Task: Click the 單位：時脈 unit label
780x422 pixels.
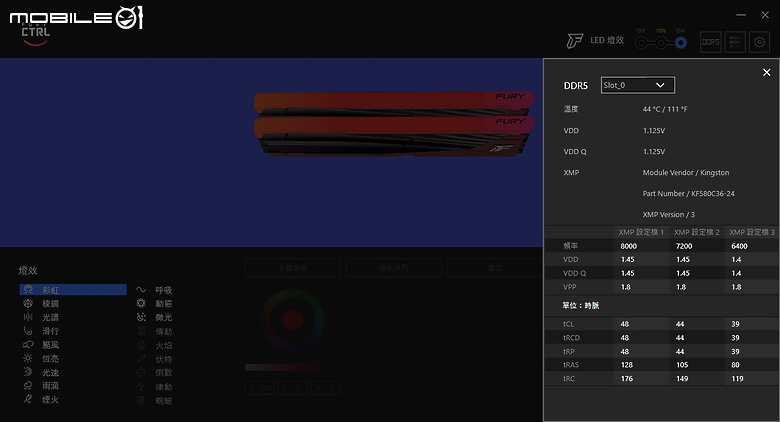Action: pyautogui.click(x=581, y=306)
